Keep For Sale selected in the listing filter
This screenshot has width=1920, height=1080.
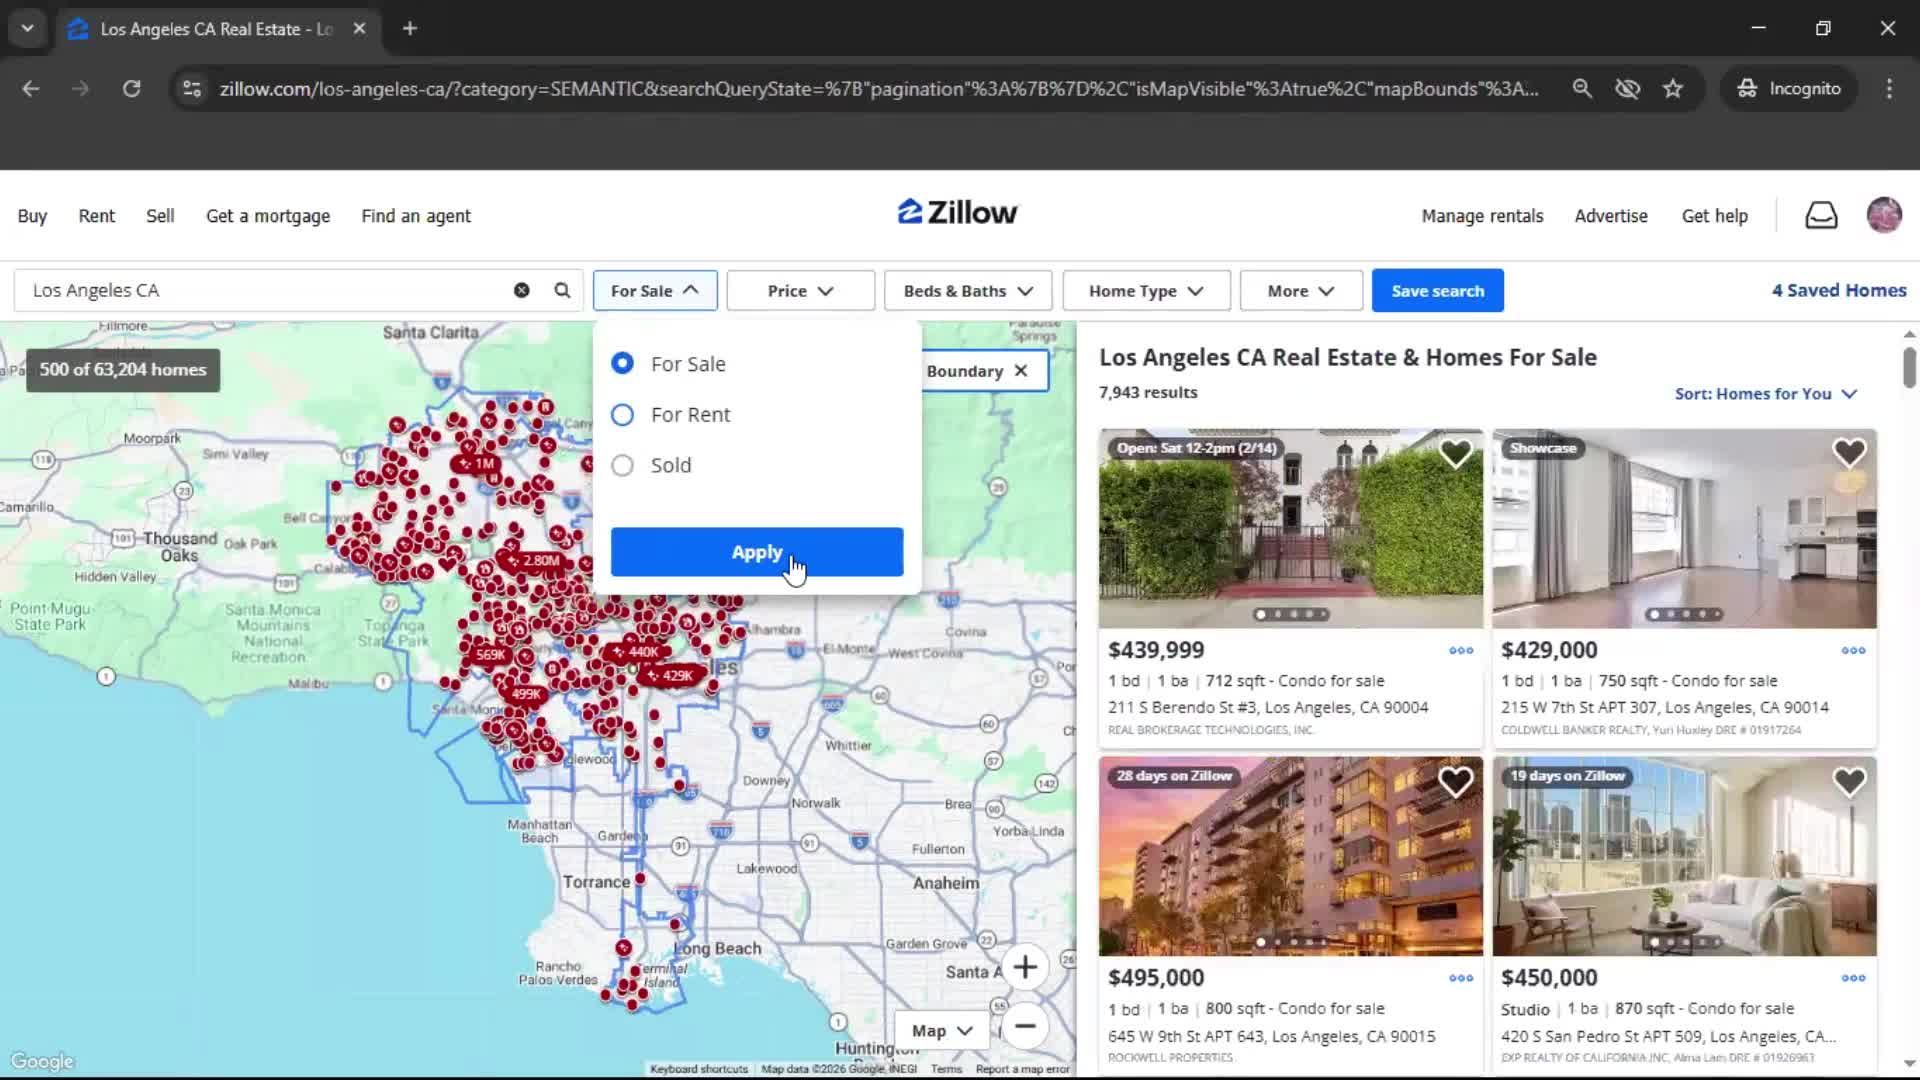[622, 363]
